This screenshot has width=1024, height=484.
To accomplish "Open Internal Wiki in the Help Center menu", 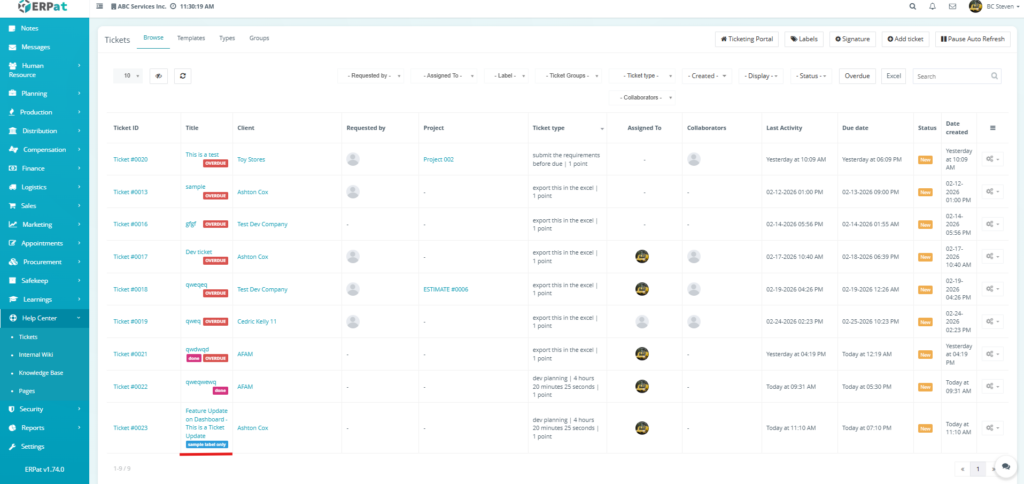I will coord(37,355).
